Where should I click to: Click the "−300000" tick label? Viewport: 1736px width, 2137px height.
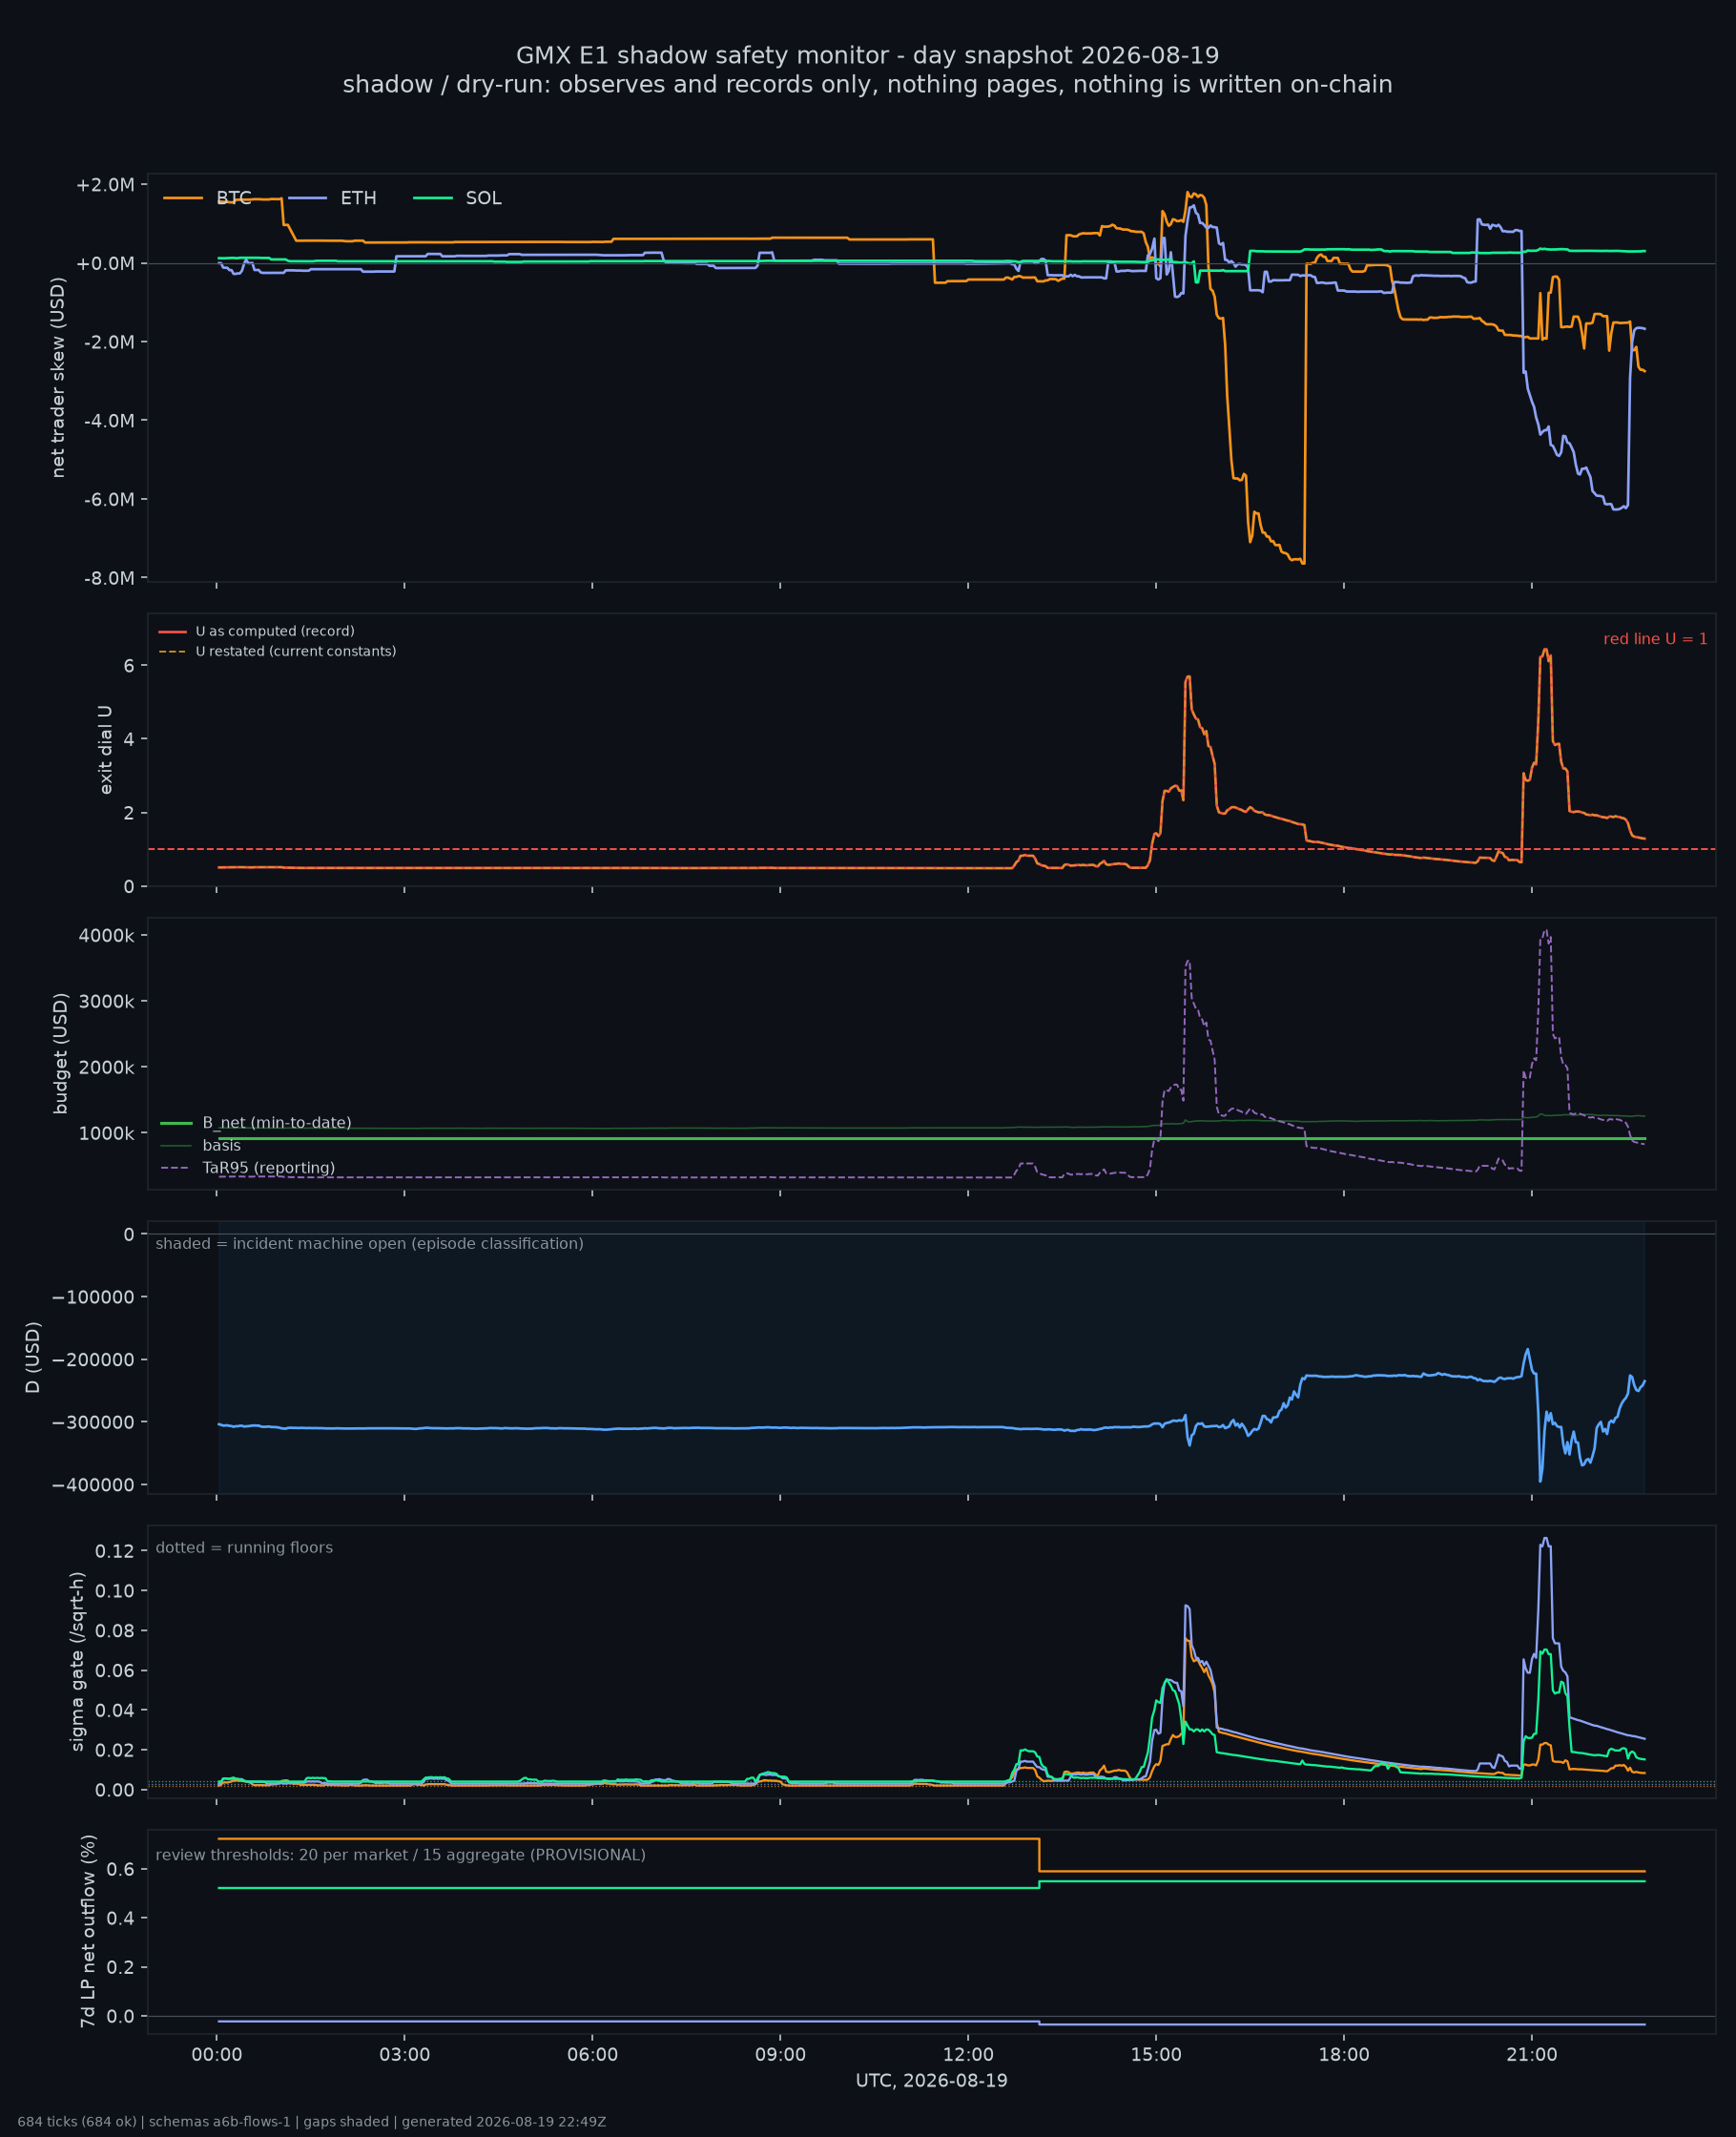pos(94,1422)
